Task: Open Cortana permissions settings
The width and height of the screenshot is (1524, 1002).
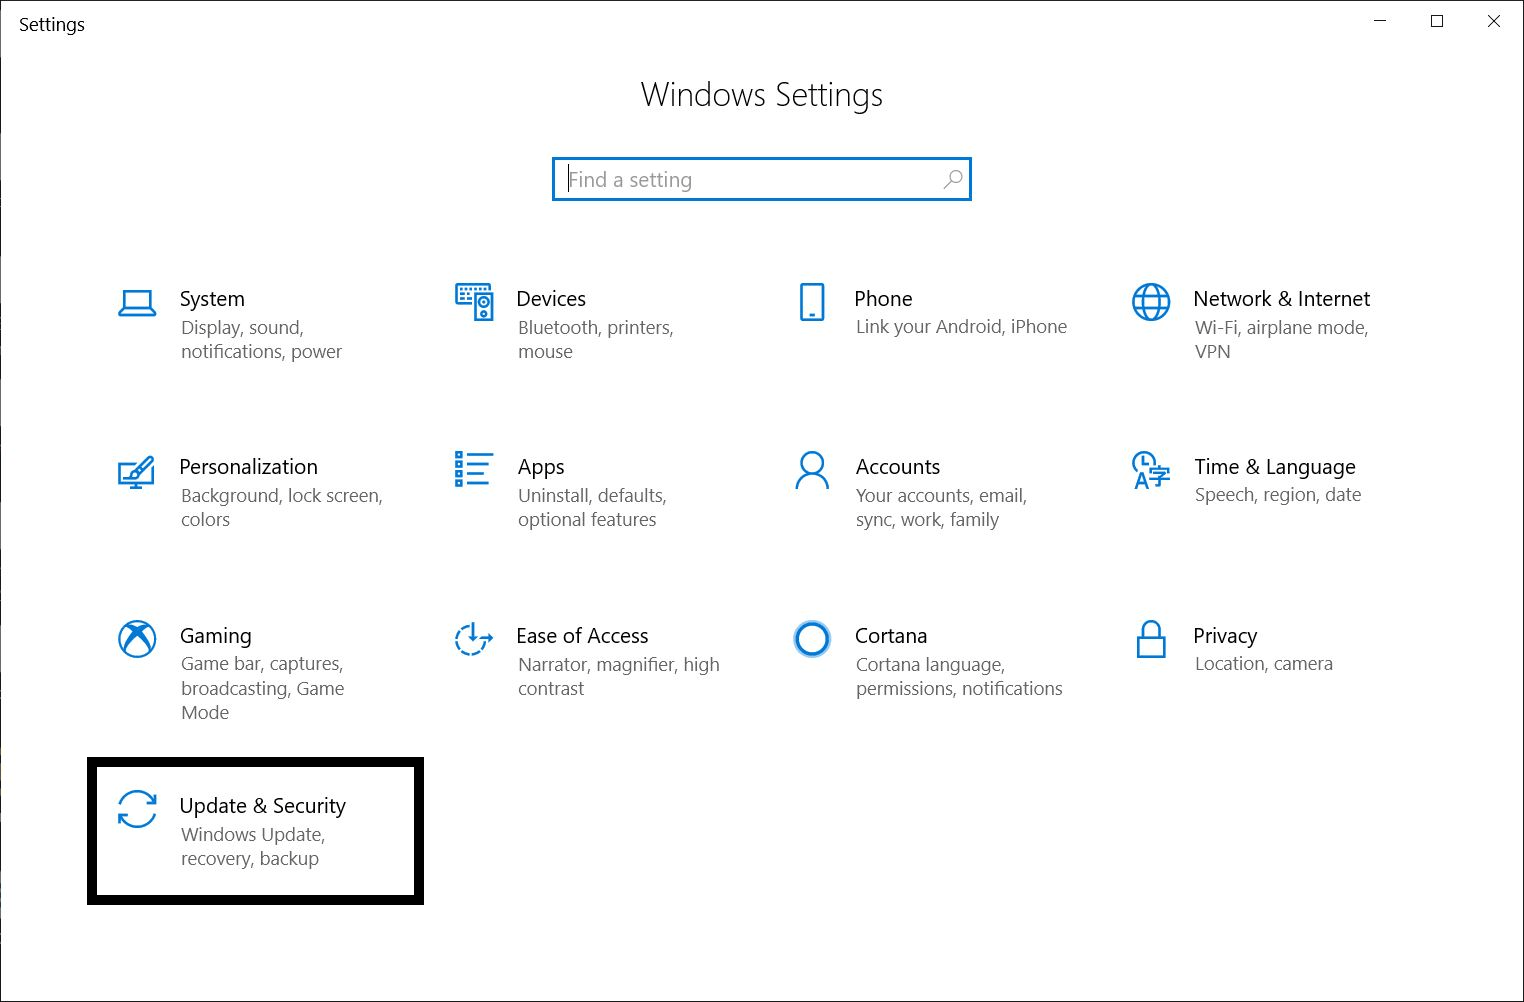Action: (x=890, y=636)
